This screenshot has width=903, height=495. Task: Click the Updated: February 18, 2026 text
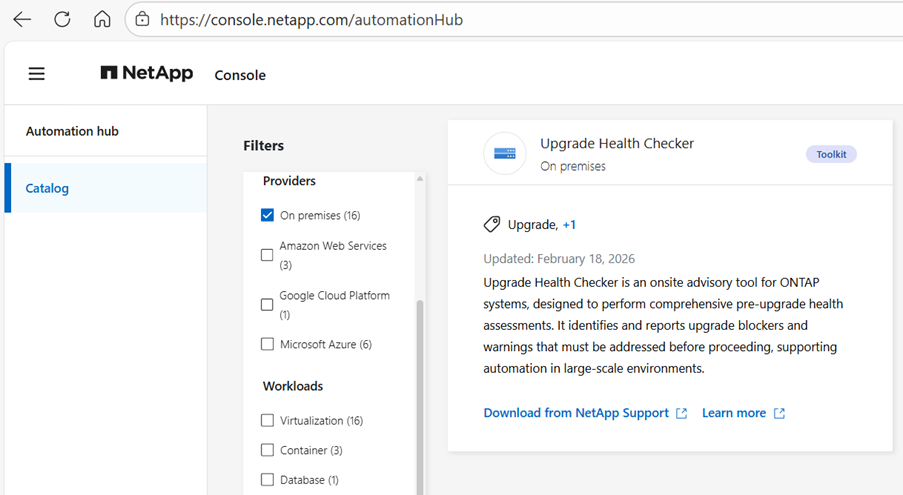[x=559, y=259]
